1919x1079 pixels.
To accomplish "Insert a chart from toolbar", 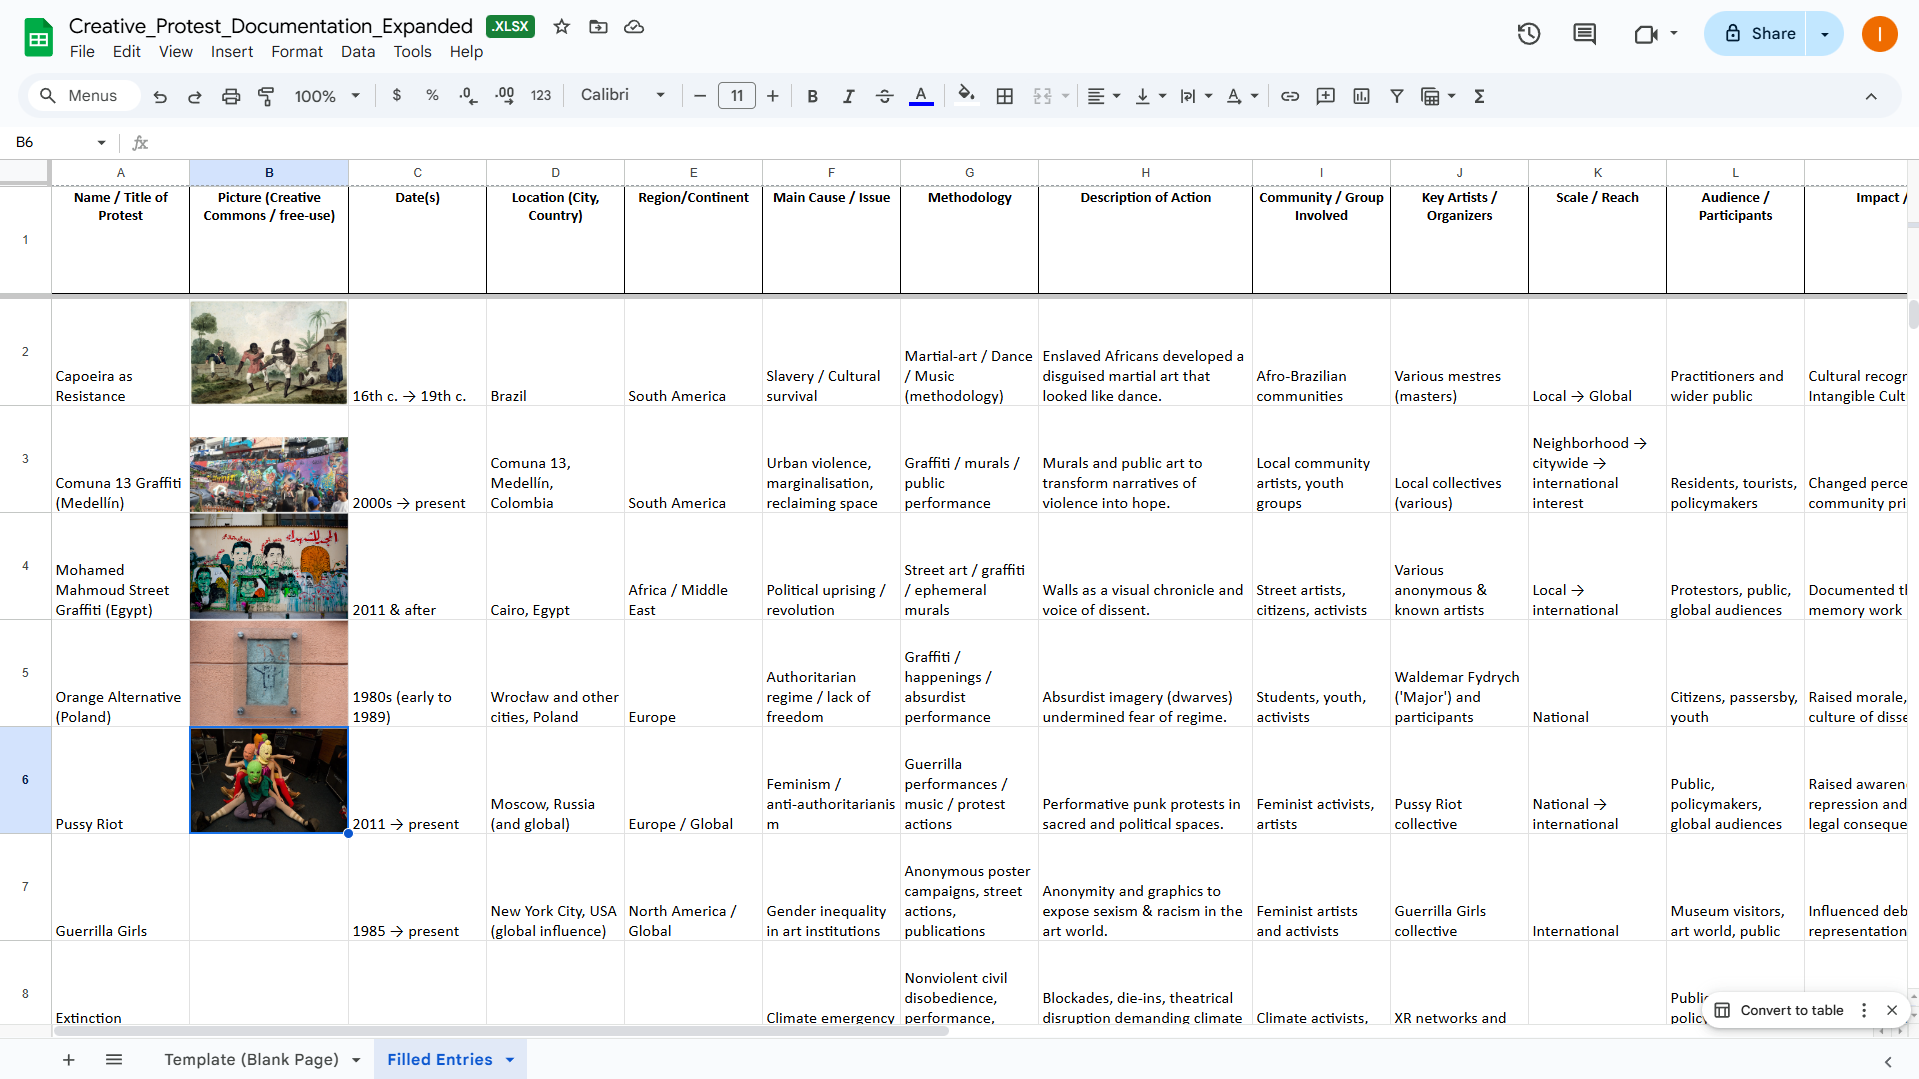I will coord(1361,96).
